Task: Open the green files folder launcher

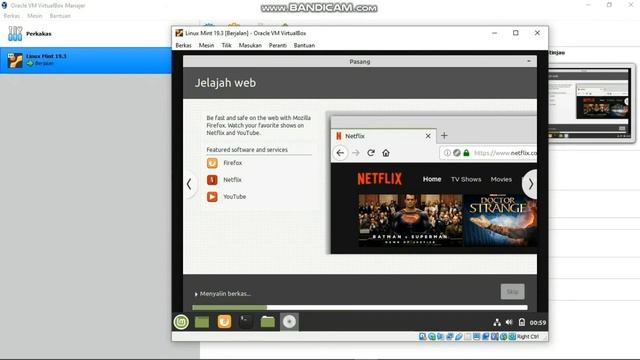Action: [x=268, y=322]
